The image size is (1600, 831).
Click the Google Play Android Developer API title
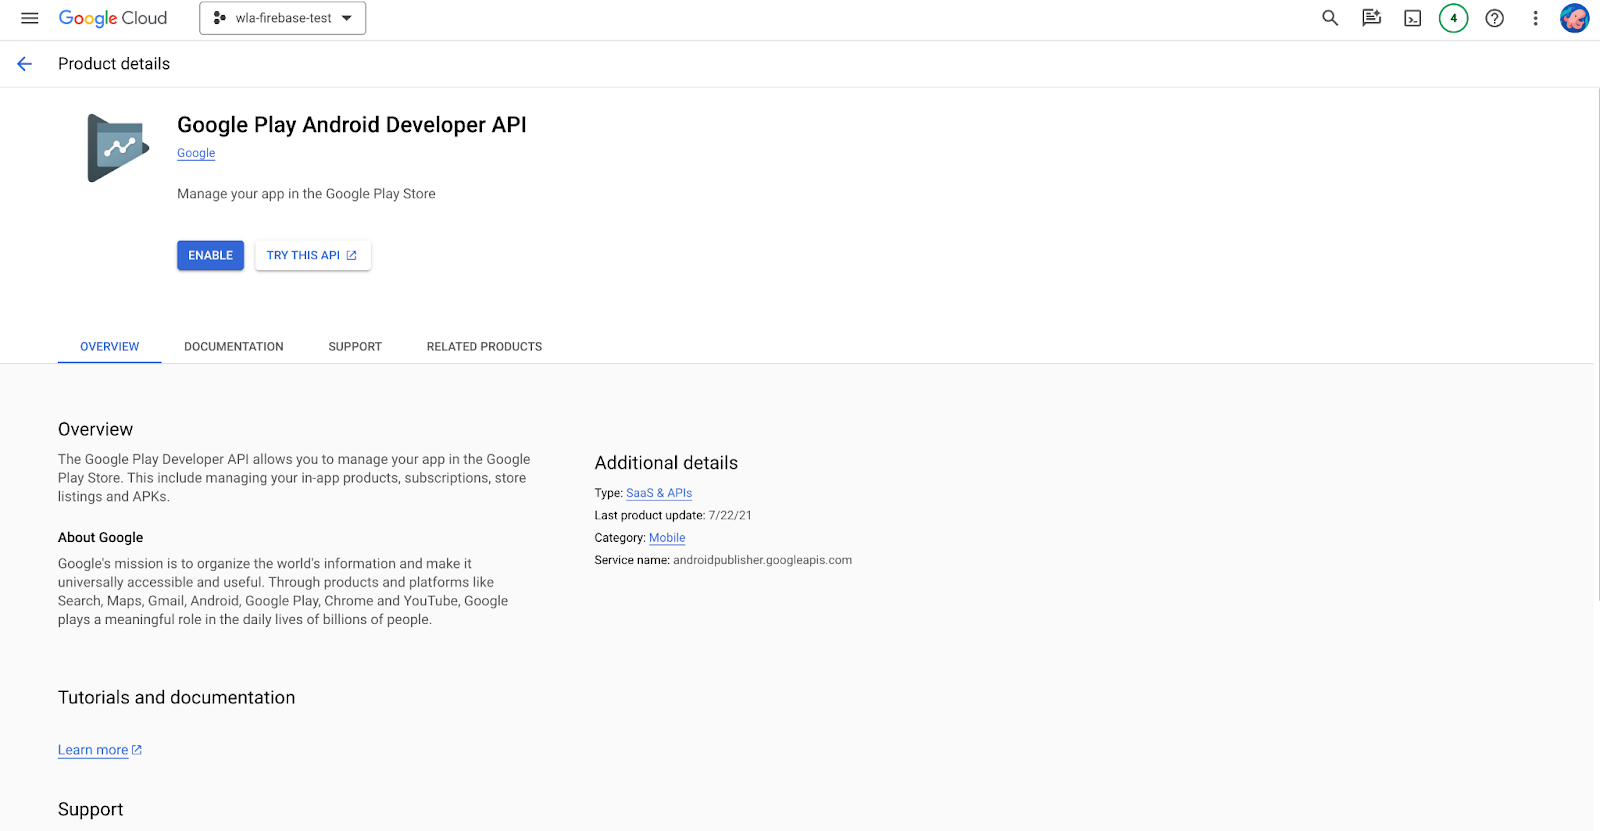point(352,125)
